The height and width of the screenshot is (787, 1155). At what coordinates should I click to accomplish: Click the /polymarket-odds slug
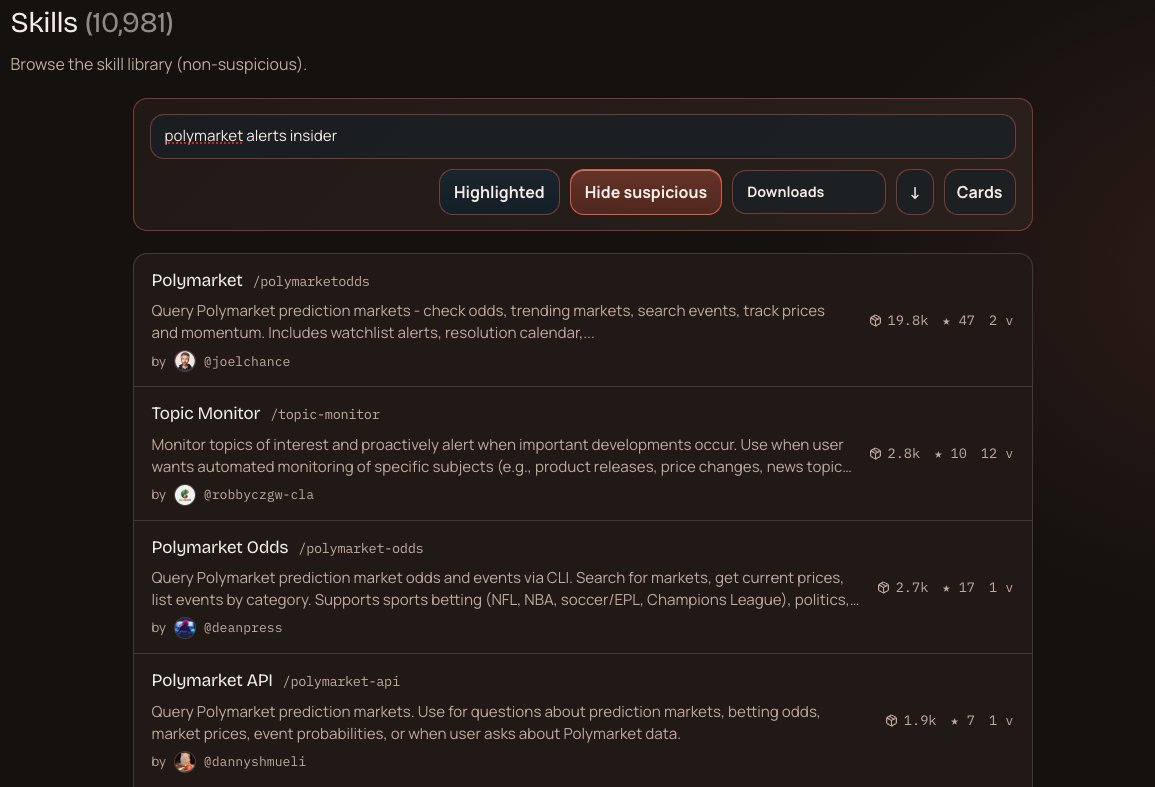point(361,548)
